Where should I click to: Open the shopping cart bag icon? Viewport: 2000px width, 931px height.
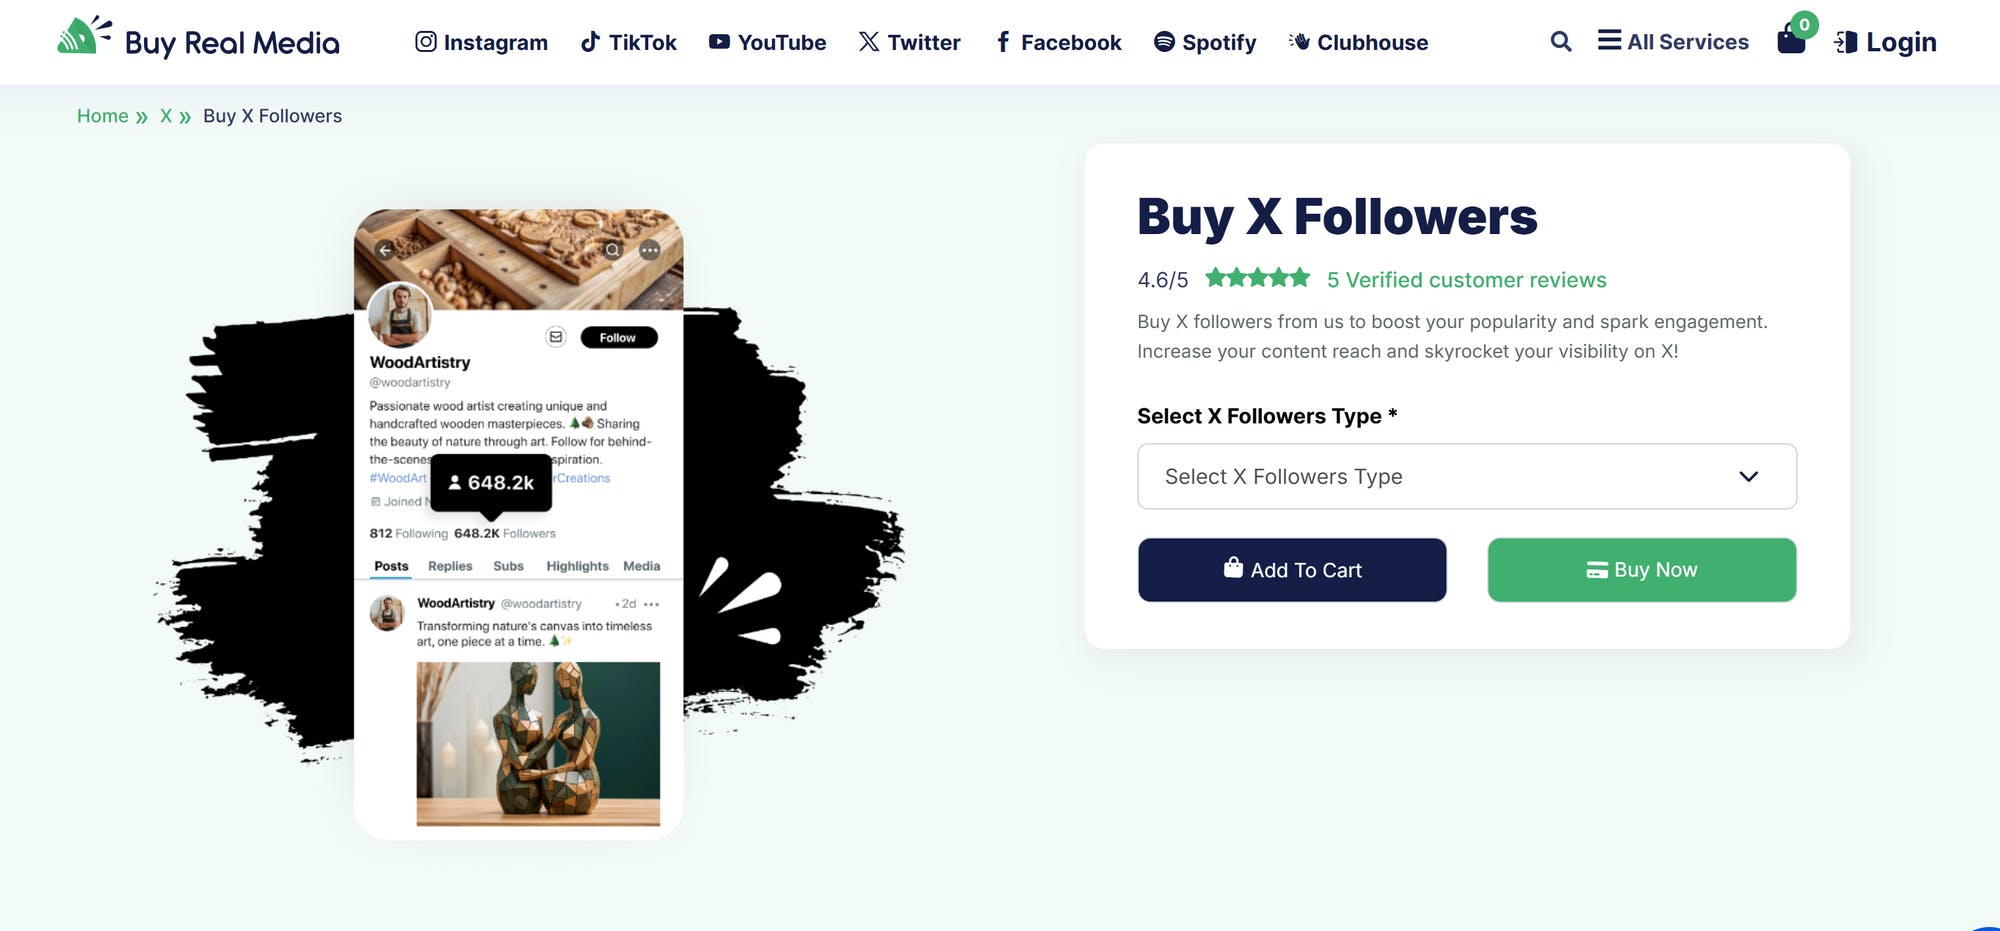pyautogui.click(x=1791, y=40)
